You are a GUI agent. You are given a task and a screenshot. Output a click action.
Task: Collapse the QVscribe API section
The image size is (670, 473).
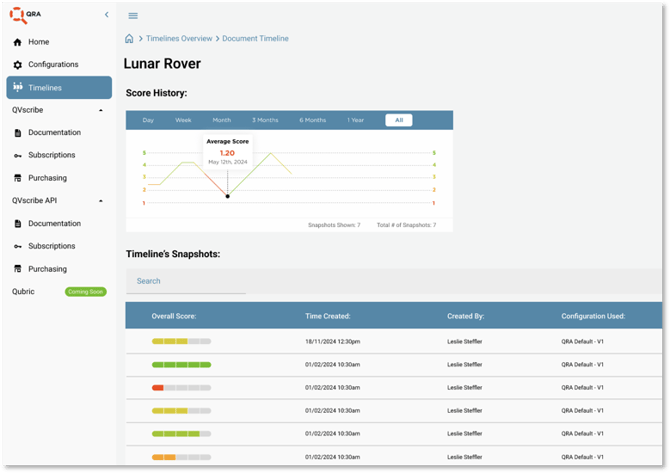[101, 201]
